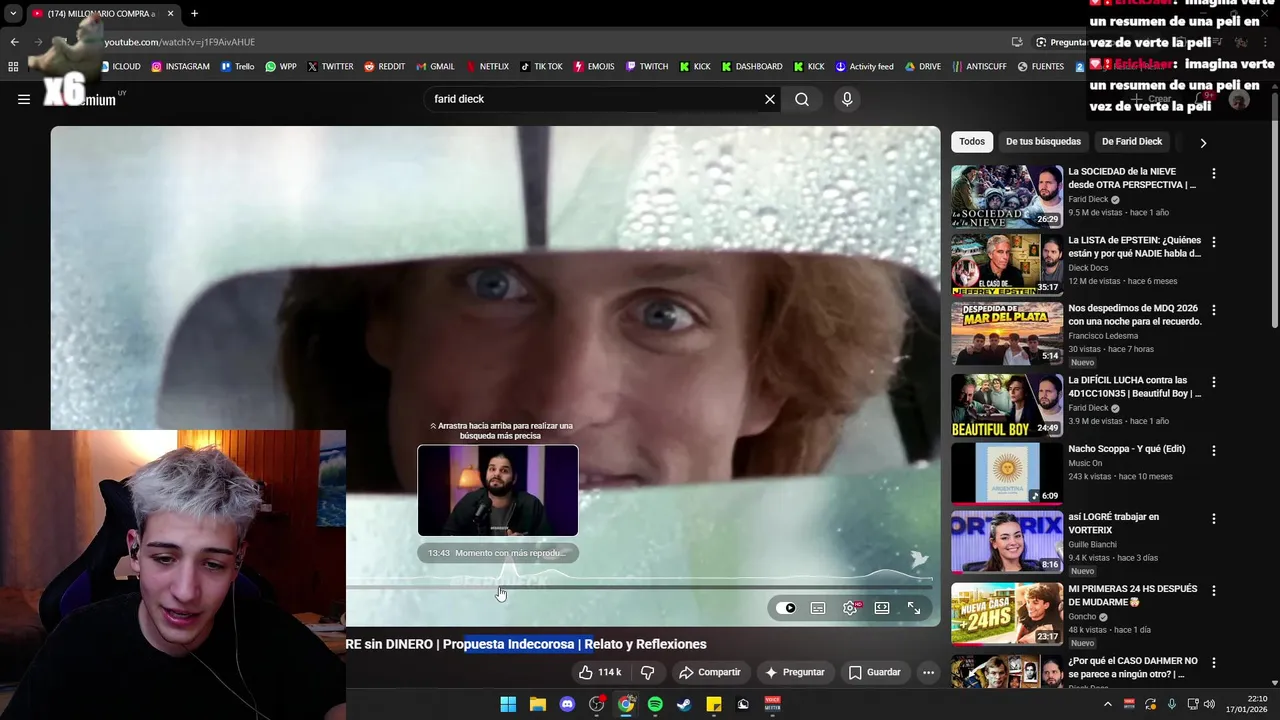
Task: Open the ICLOUD bookmark
Action: click(x=121, y=67)
